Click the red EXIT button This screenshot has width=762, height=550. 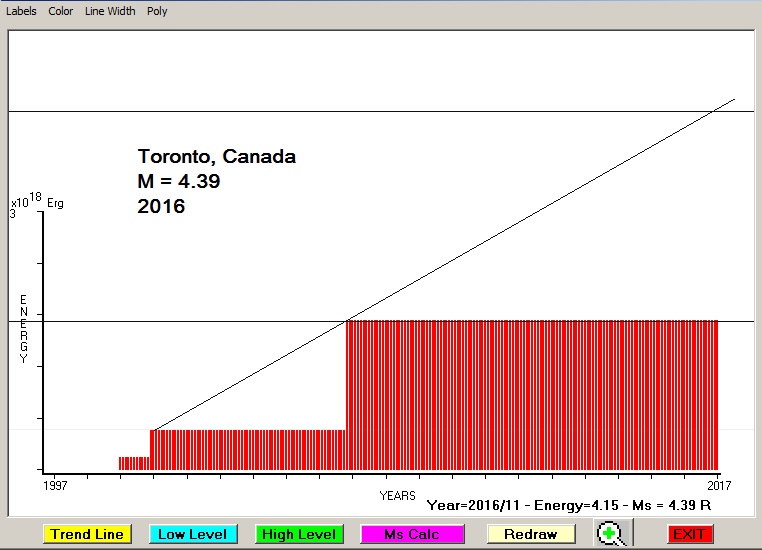coord(689,534)
